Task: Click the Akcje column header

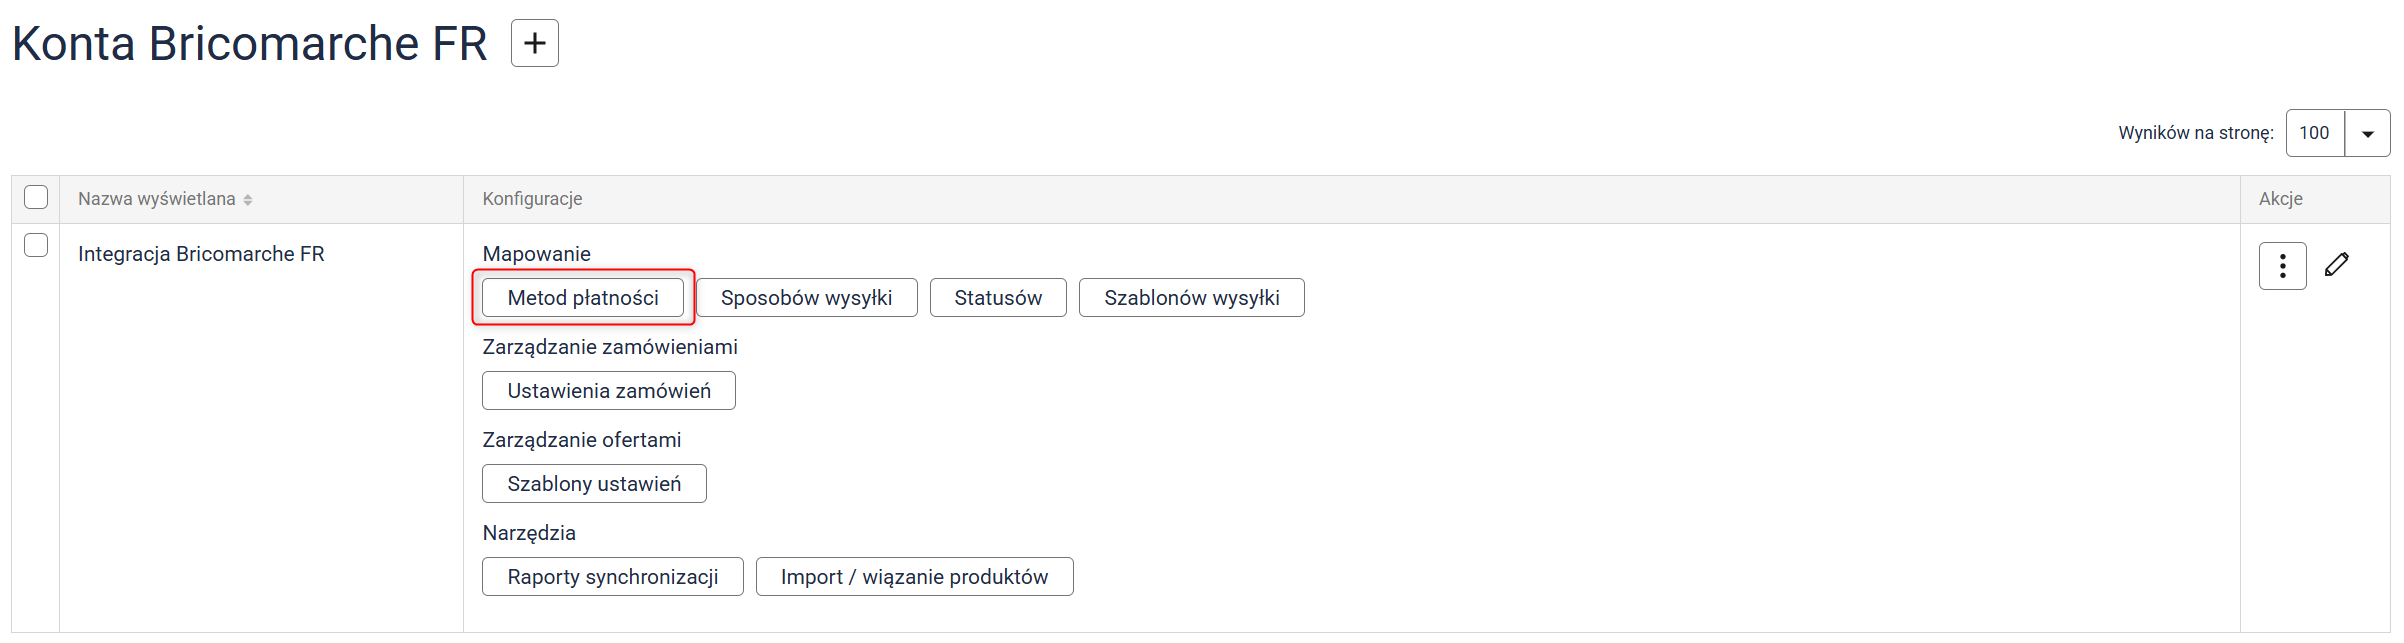Action: [2280, 199]
